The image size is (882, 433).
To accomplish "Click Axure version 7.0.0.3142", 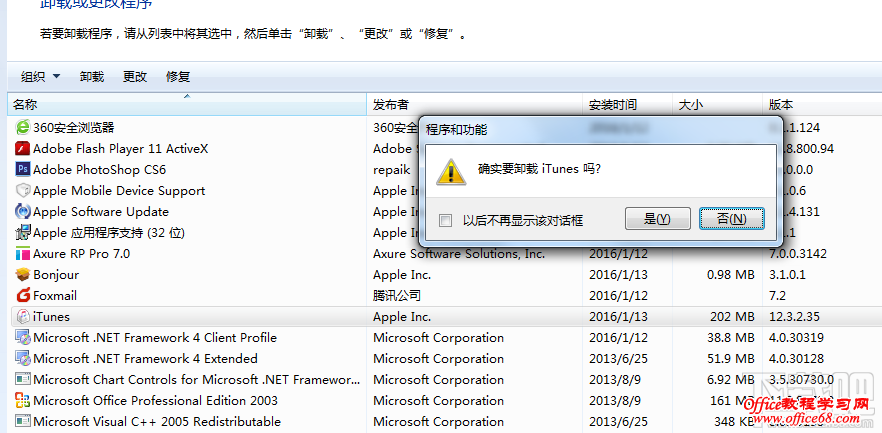I will coord(798,254).
